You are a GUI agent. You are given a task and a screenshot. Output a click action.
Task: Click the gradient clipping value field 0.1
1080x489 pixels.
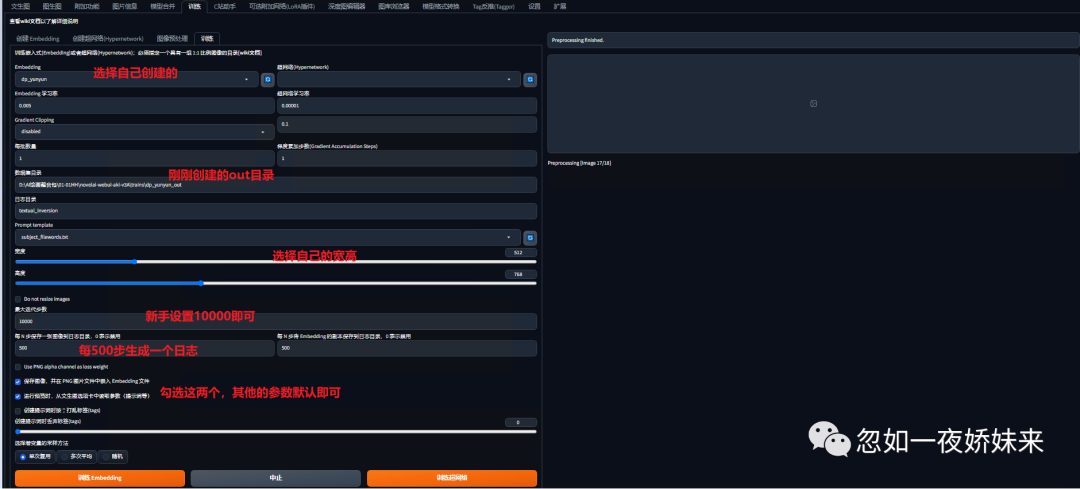click(x=406, y=125)
